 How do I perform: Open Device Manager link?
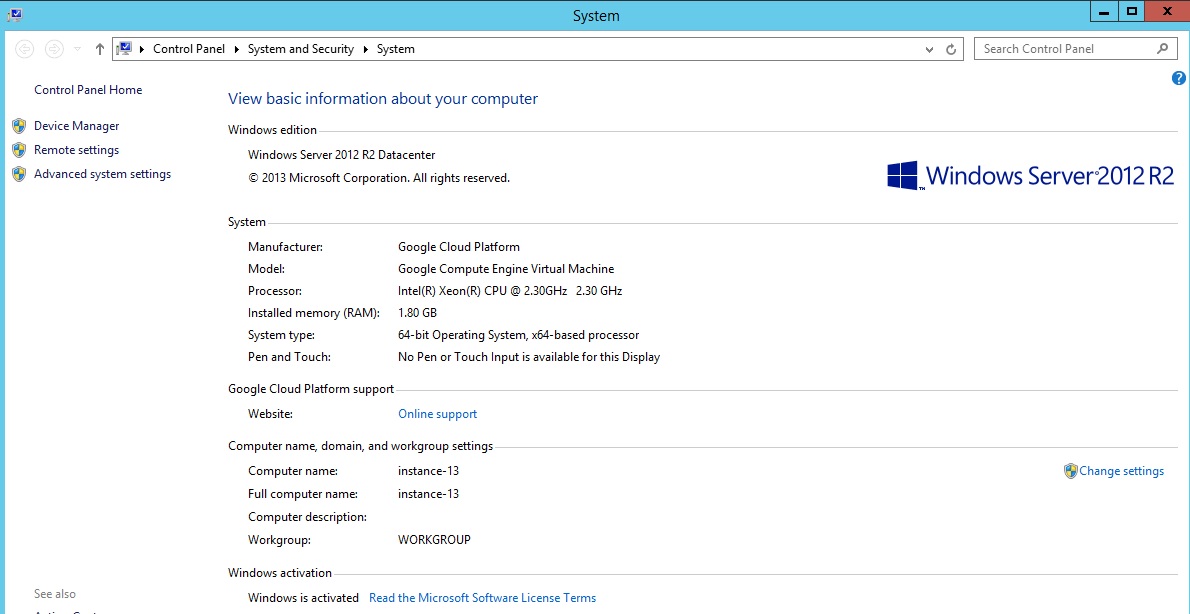click(x=77, y=126)
